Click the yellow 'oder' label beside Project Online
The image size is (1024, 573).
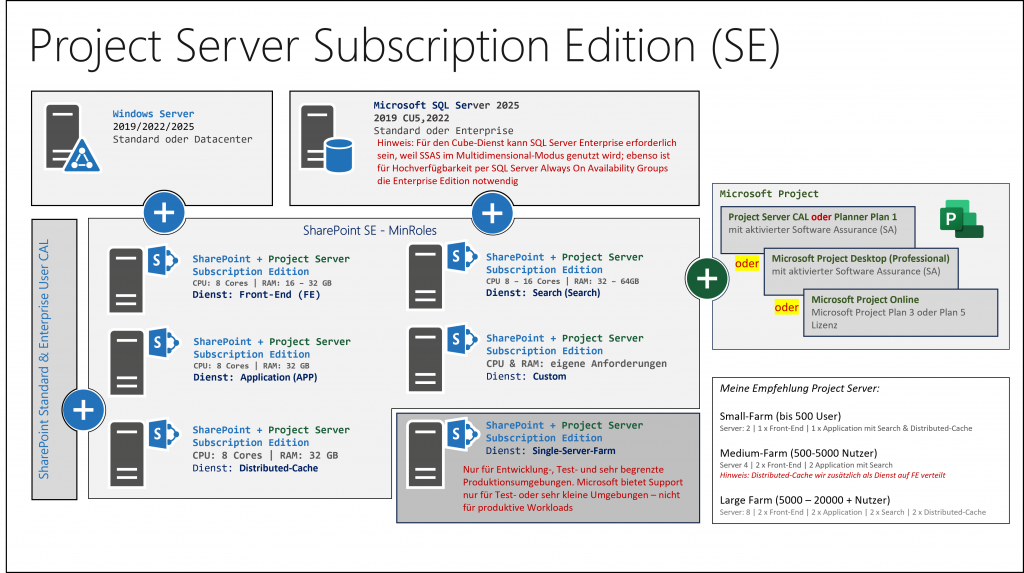[x=786, y=307]
